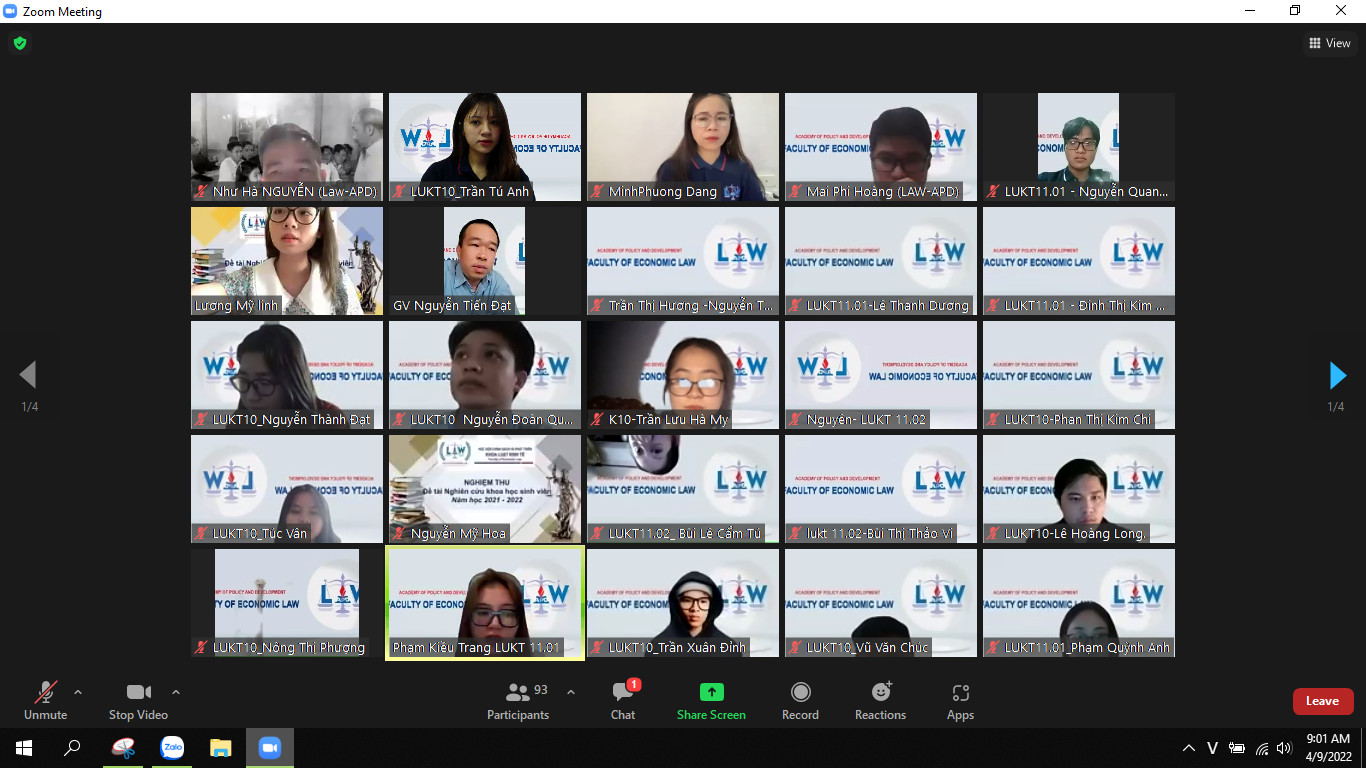Go to next page of participants

(1337, 375)
